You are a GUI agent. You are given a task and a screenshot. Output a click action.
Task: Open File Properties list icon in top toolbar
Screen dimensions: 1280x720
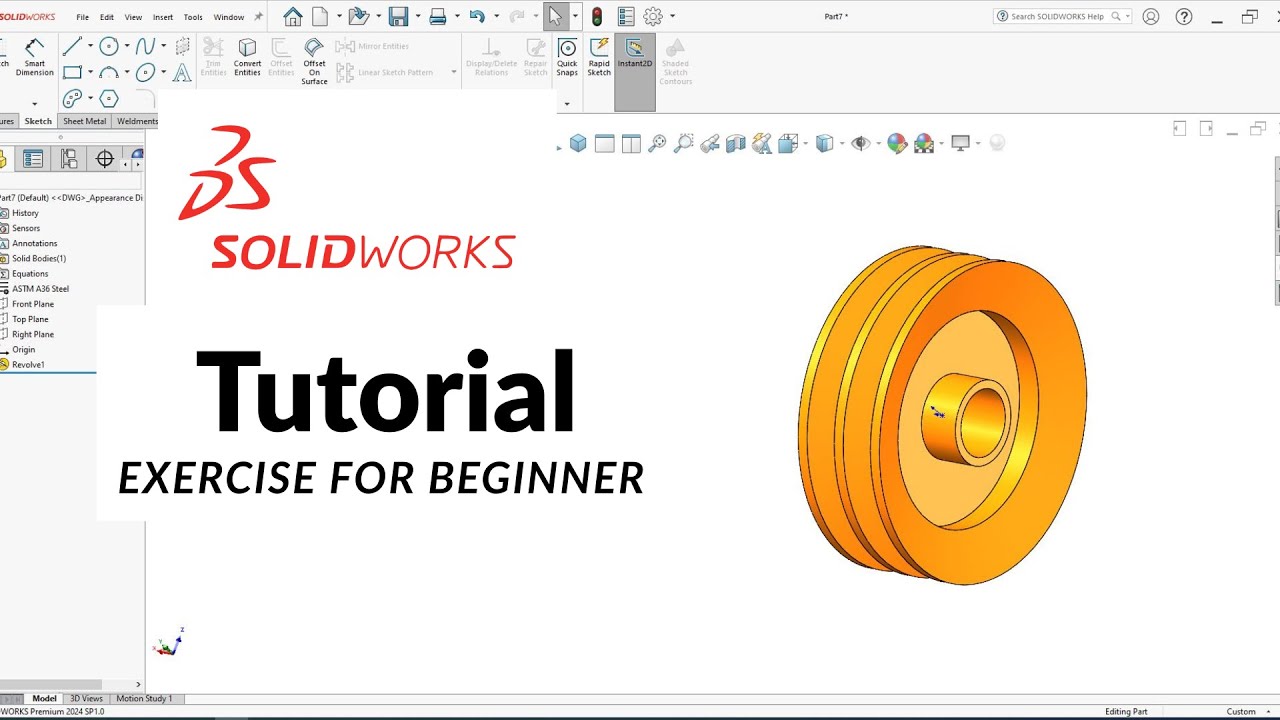coord(626,16)
